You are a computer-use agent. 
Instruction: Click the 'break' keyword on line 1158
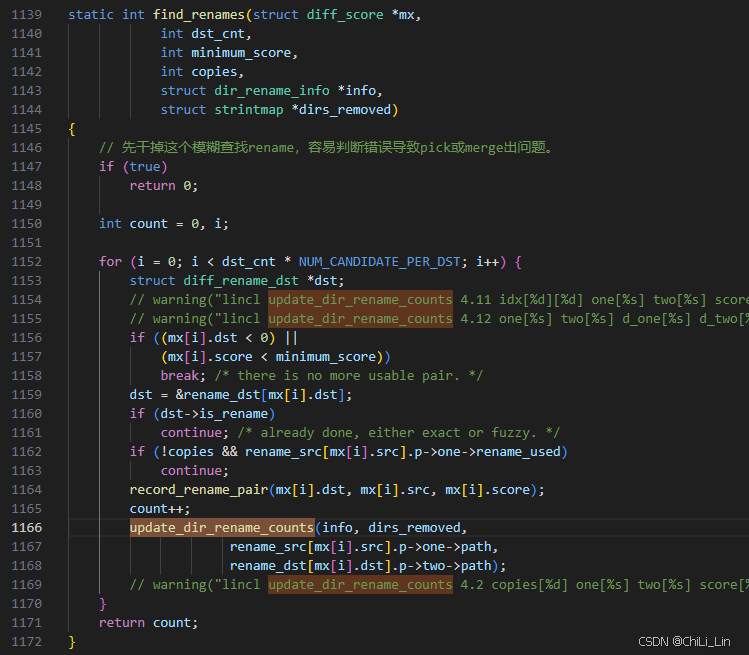pos(180,376)
